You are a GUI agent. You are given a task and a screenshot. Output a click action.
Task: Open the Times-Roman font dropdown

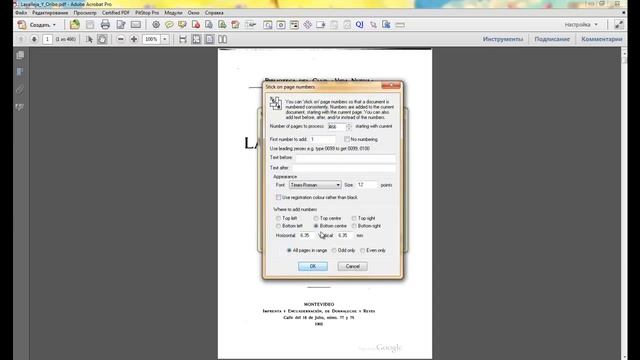(315, 185)
